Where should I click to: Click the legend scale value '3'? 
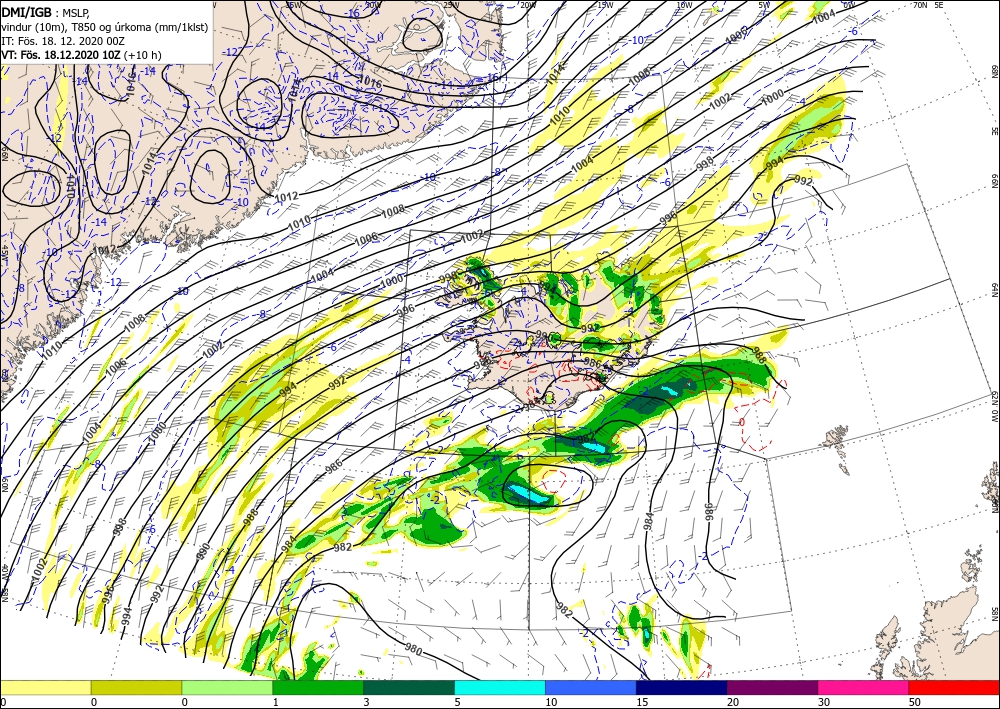click(x=367, y=702)
